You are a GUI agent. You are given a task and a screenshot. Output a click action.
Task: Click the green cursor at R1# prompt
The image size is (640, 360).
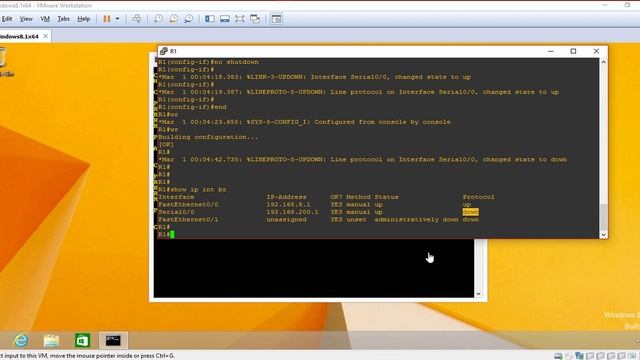point(172,234)
